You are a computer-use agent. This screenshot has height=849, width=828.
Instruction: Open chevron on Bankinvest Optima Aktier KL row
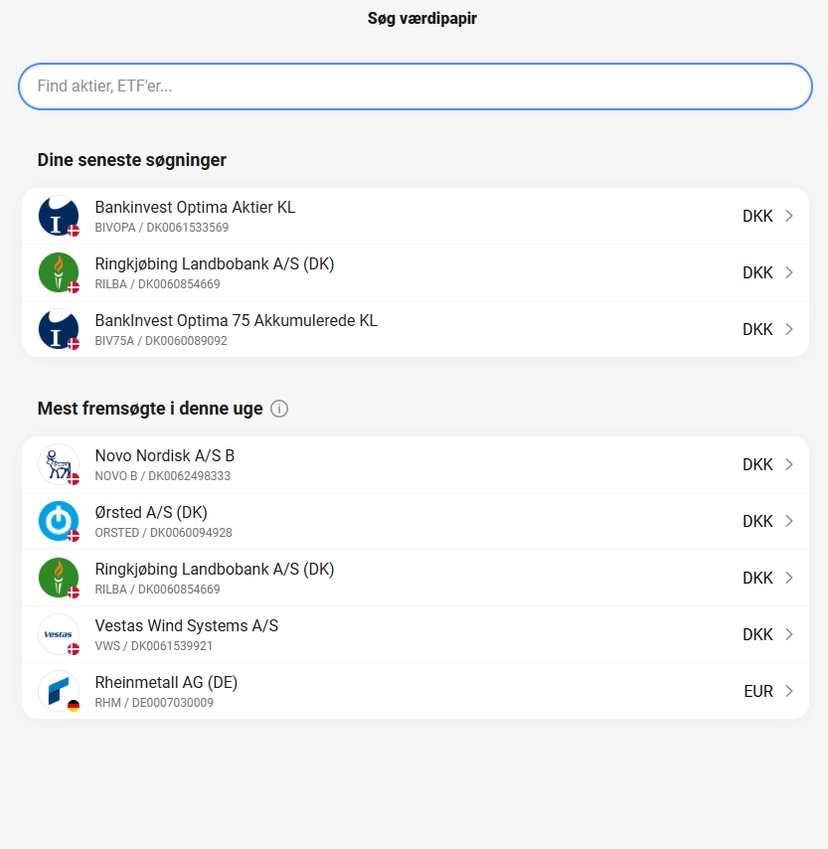pyautogui.click(x=789, y=216)
